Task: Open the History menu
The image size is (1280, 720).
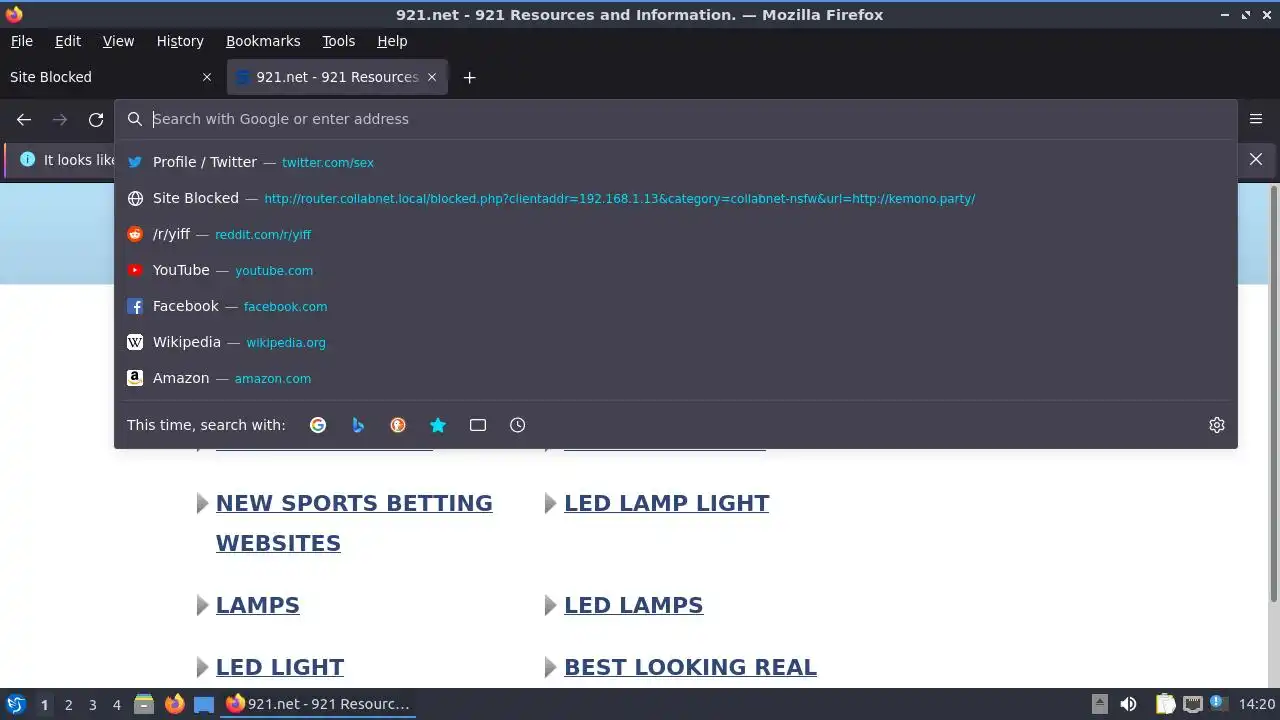Action: (x=180, y=41)
